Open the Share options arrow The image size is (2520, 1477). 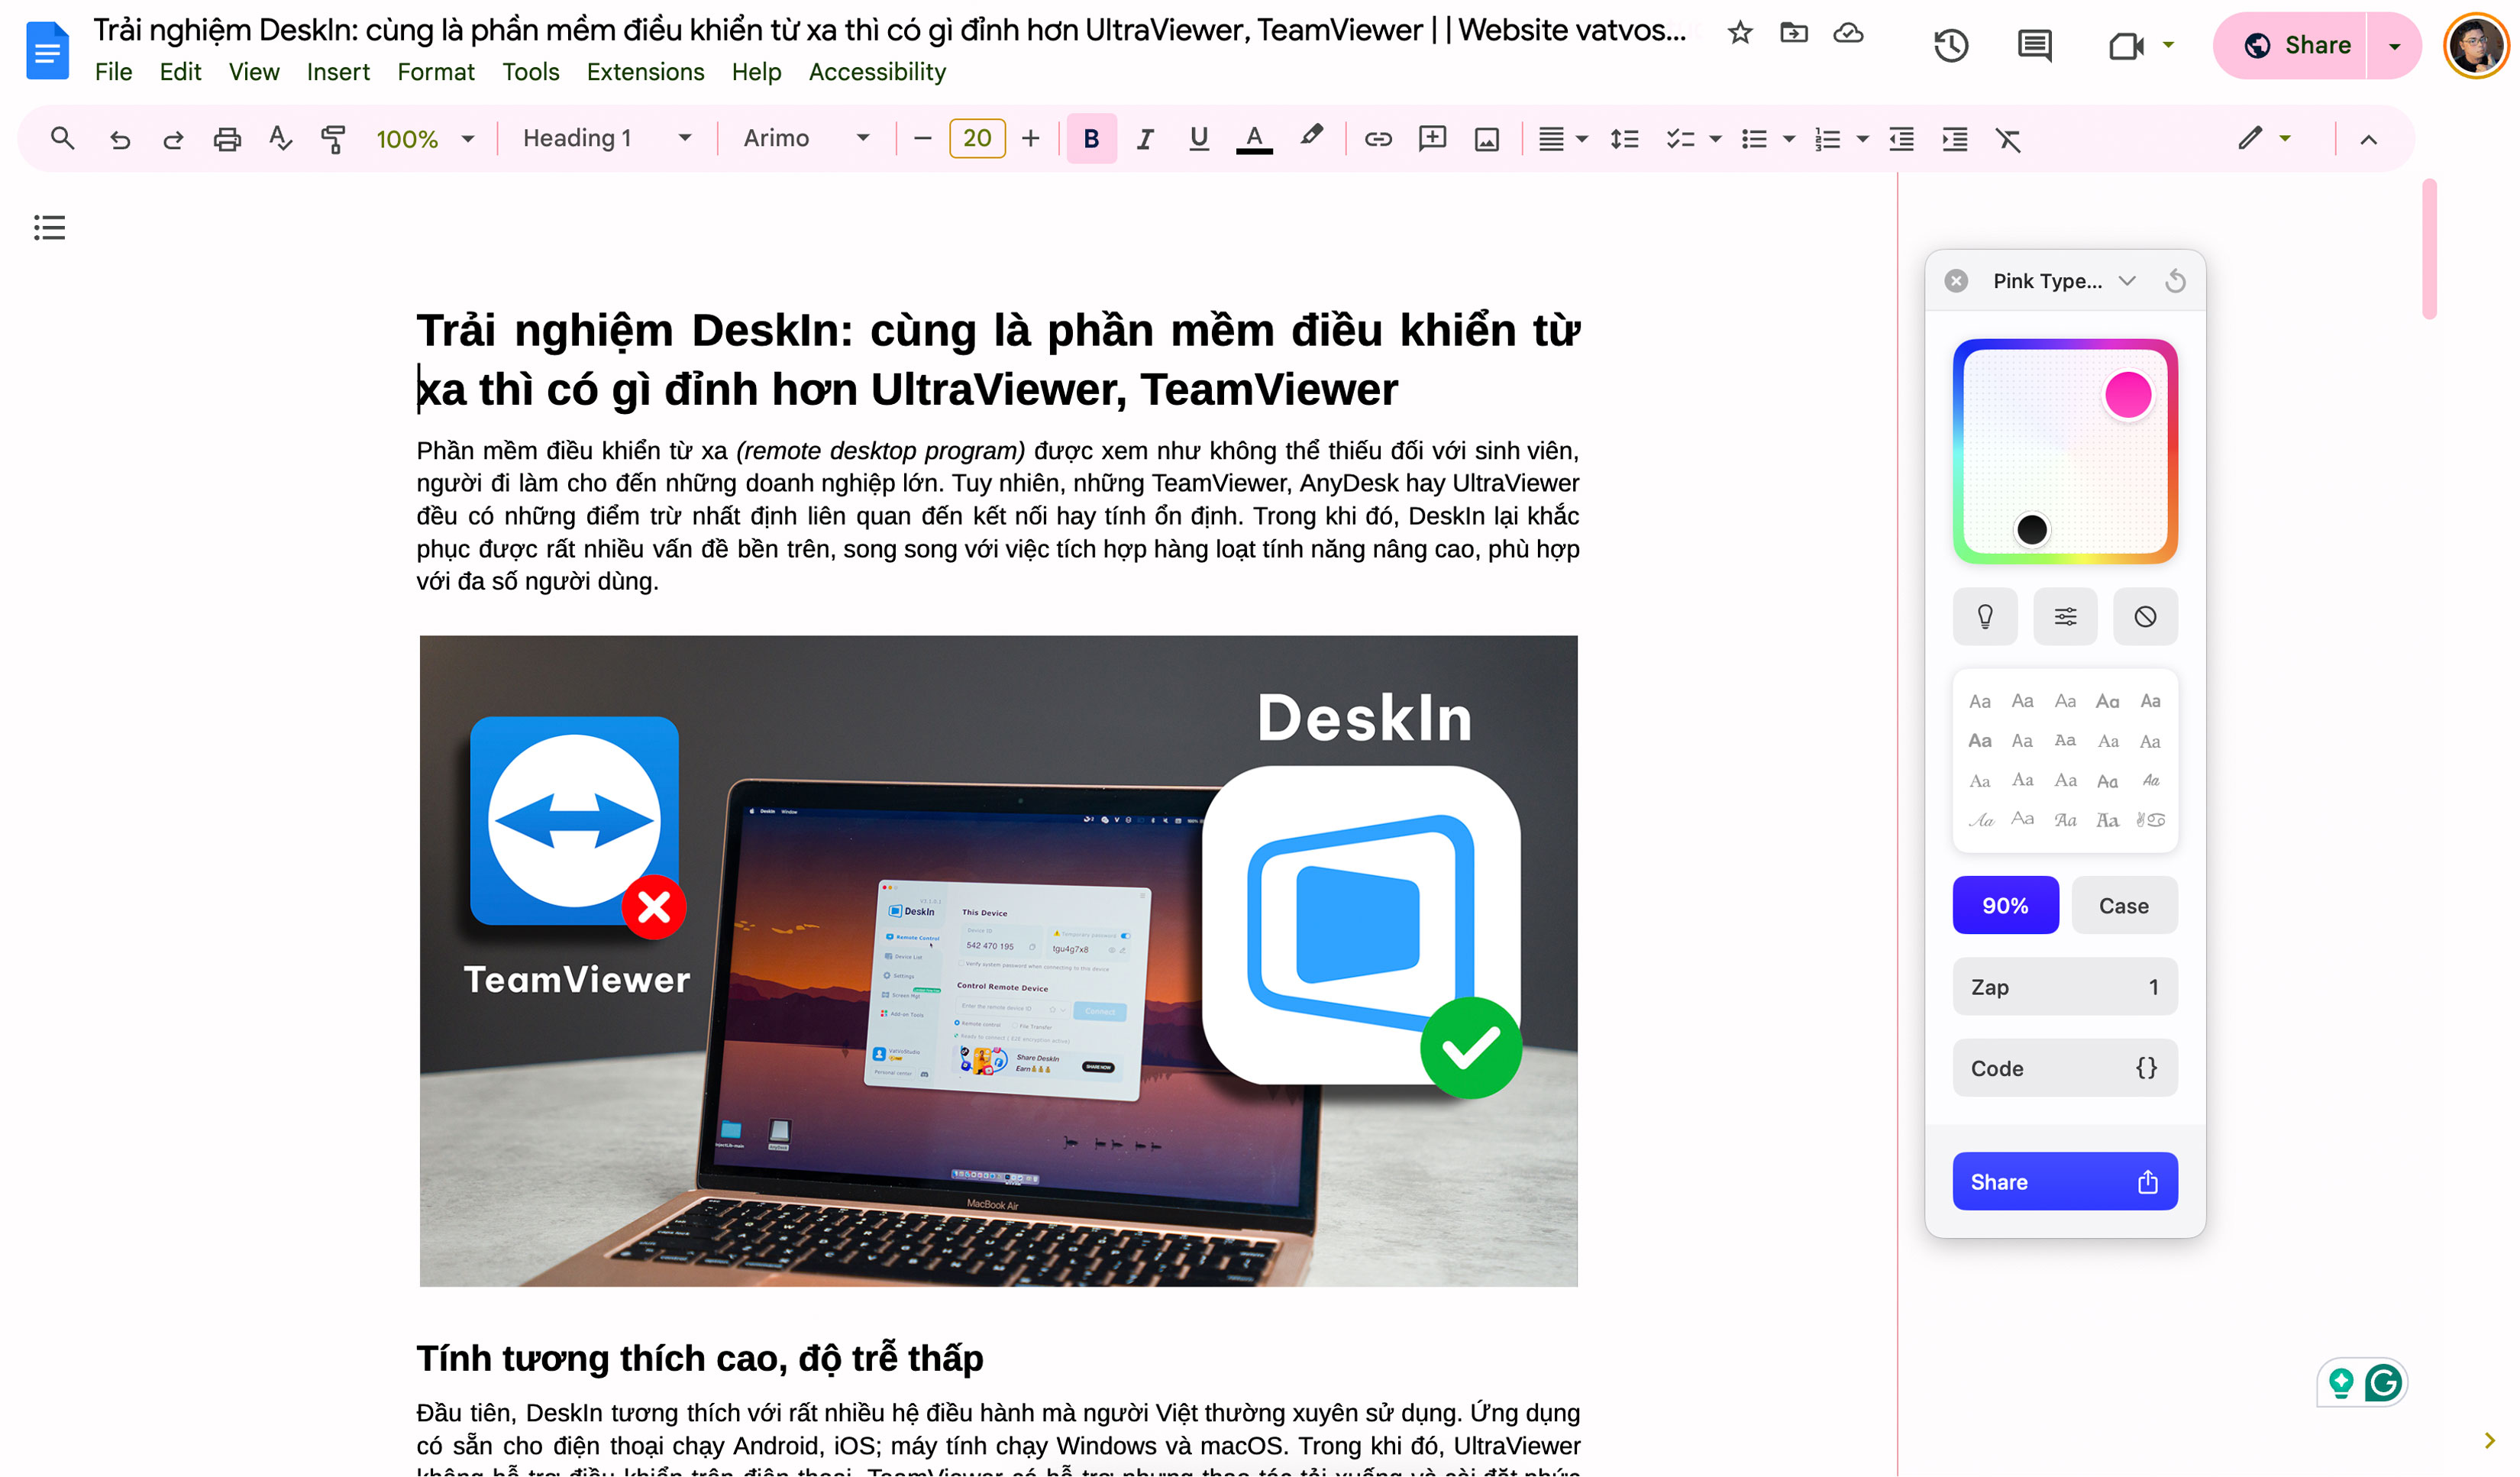click(x=2394, y=46)
